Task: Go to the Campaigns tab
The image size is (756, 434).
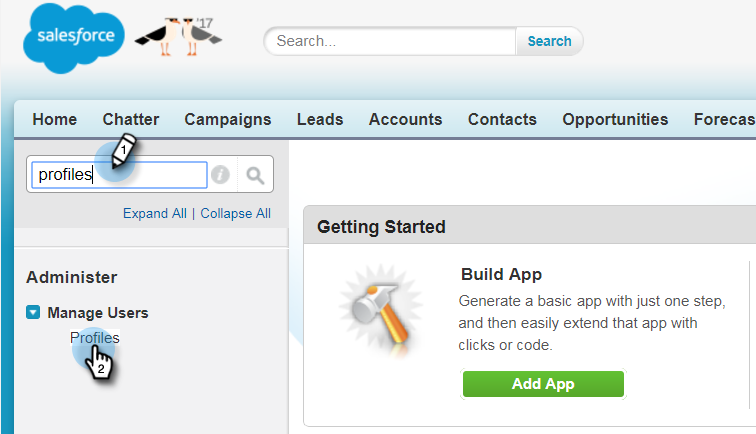Action: (x=228, y=120)
